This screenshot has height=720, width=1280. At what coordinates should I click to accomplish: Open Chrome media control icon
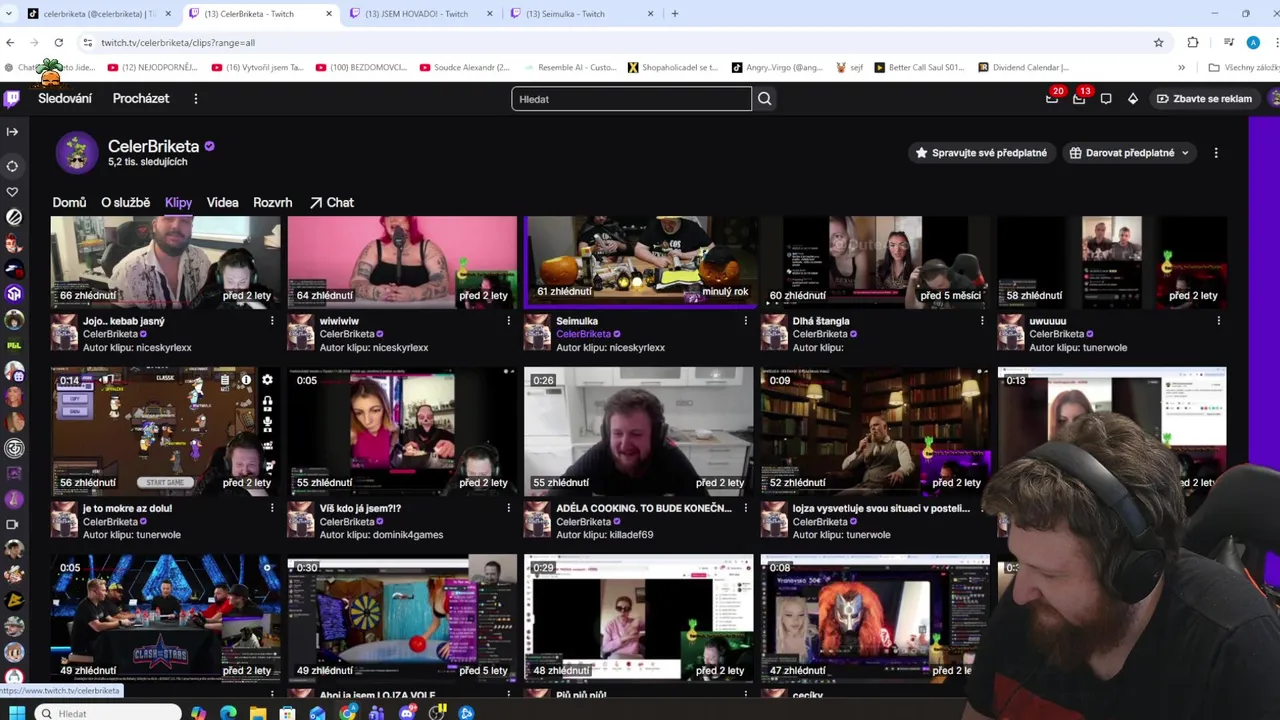coord(1228,43)
